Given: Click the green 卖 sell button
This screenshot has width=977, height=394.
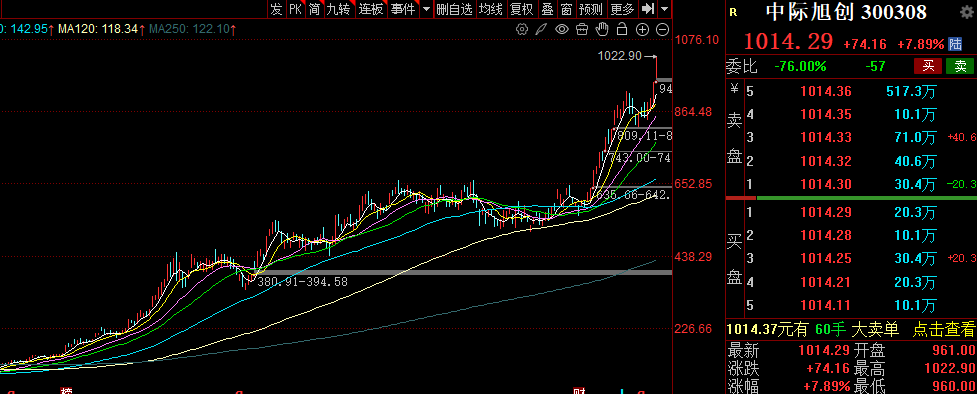Looking at the screenshot, I should (960, 65).
